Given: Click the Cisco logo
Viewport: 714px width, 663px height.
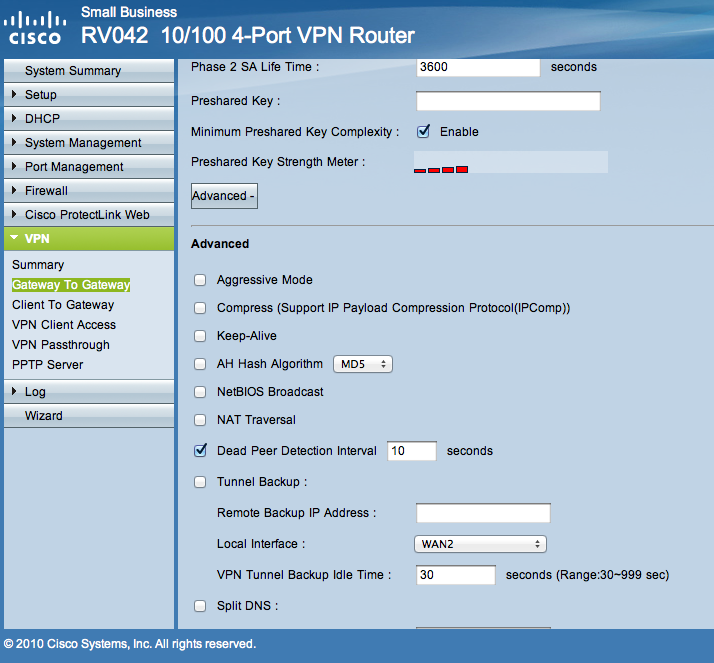Looking at the screenshot, I should 35,28.
